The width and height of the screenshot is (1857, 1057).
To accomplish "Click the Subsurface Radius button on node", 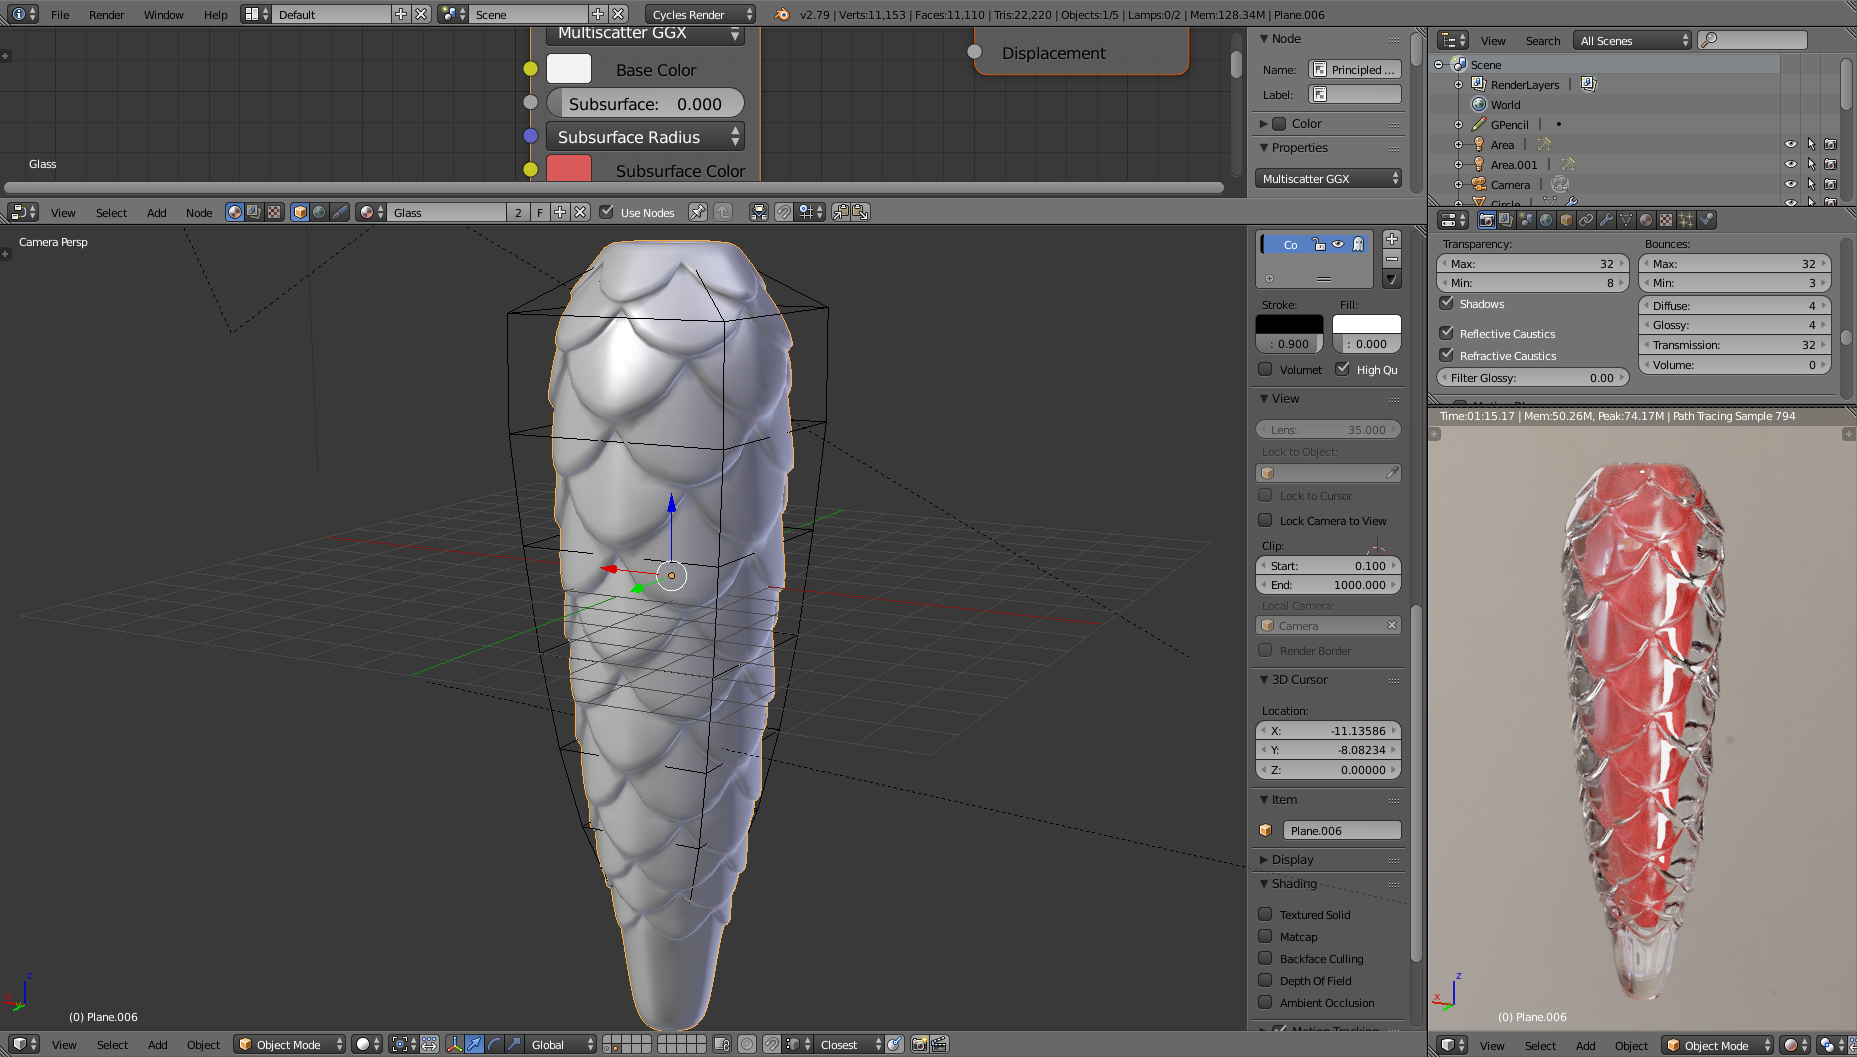I will point(645,137).
